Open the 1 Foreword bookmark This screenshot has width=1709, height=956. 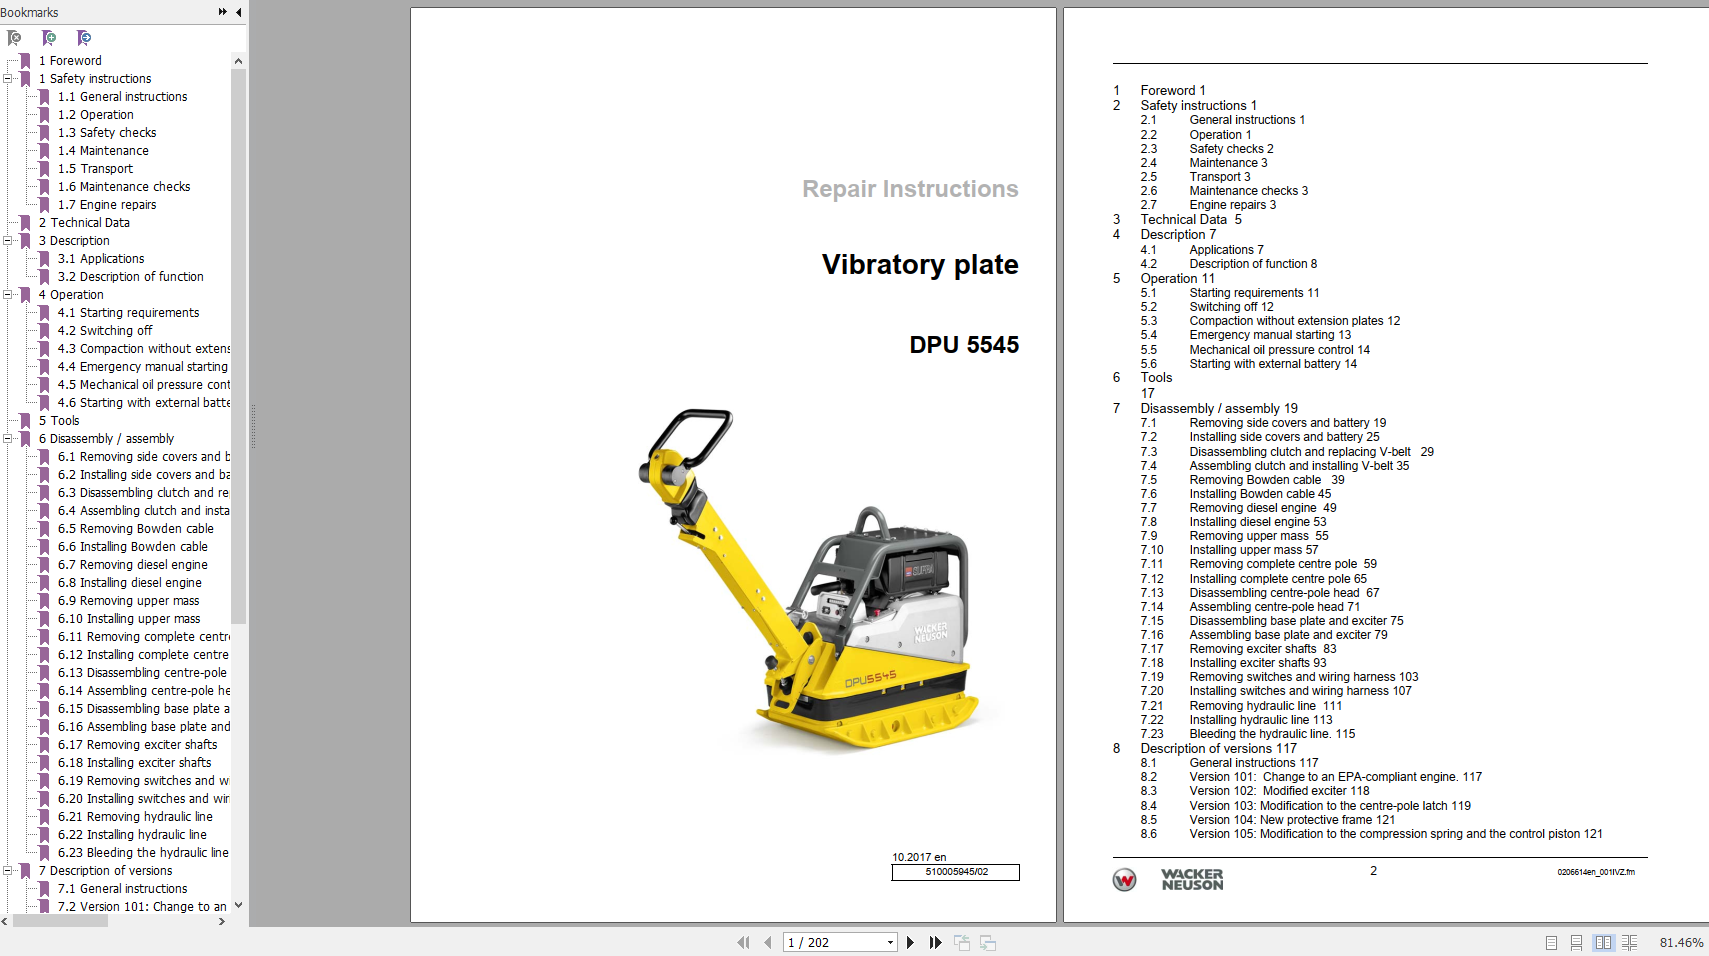70,60
